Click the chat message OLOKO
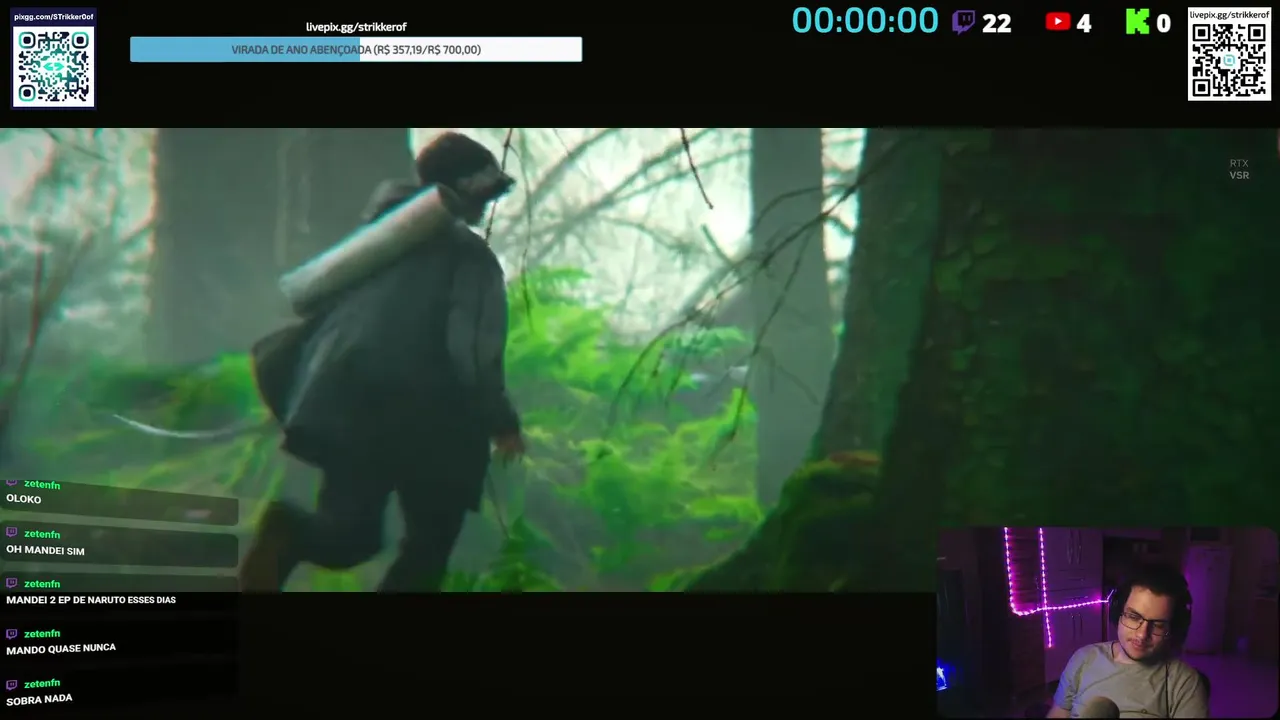 coord(24,499)
